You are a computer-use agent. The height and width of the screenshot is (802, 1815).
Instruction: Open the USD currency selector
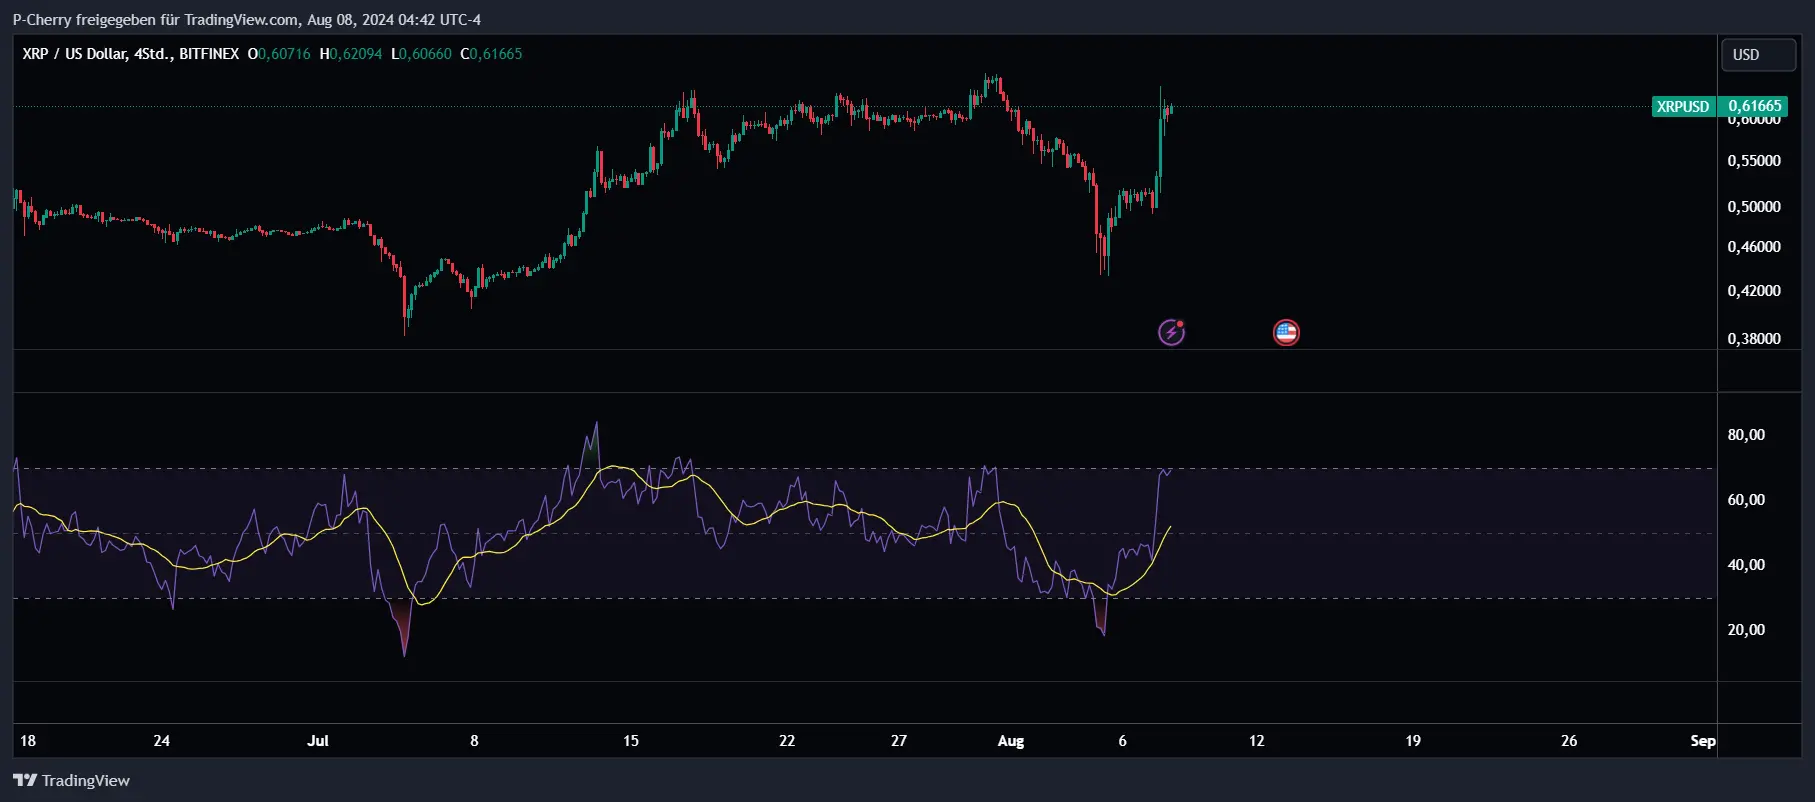(1758, 55)
